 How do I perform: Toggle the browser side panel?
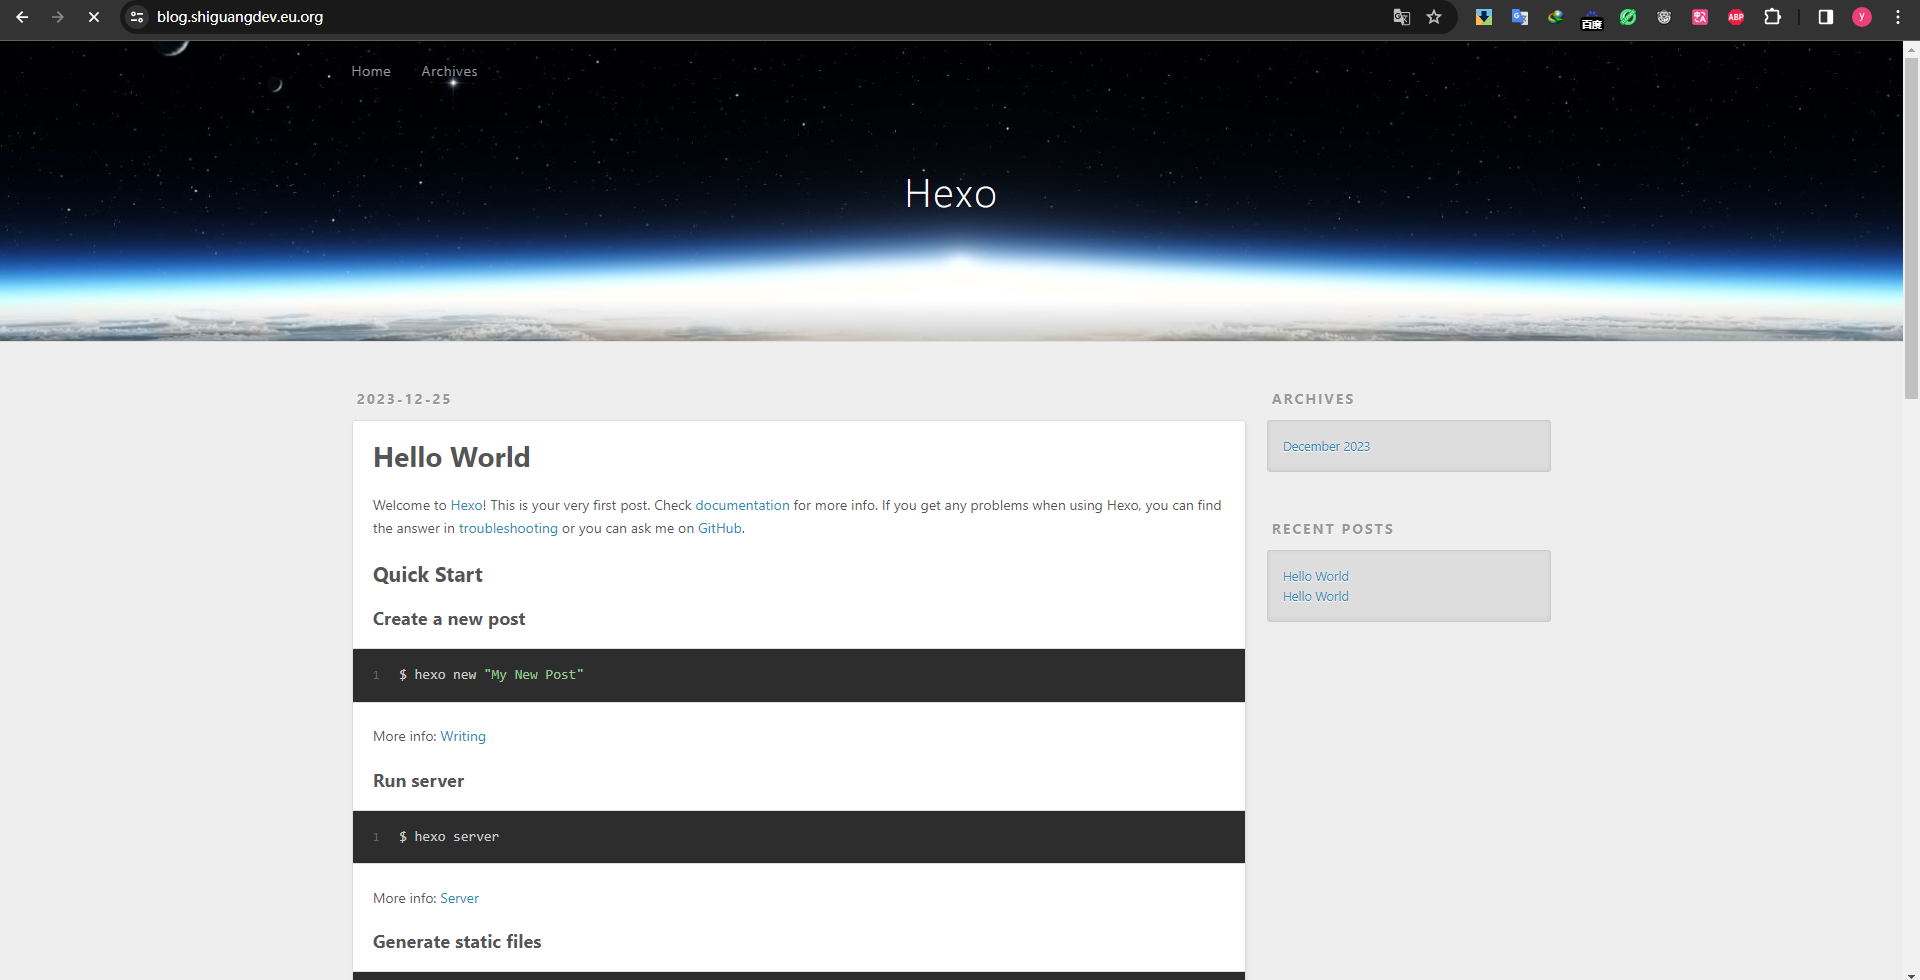coord(1826,17)
